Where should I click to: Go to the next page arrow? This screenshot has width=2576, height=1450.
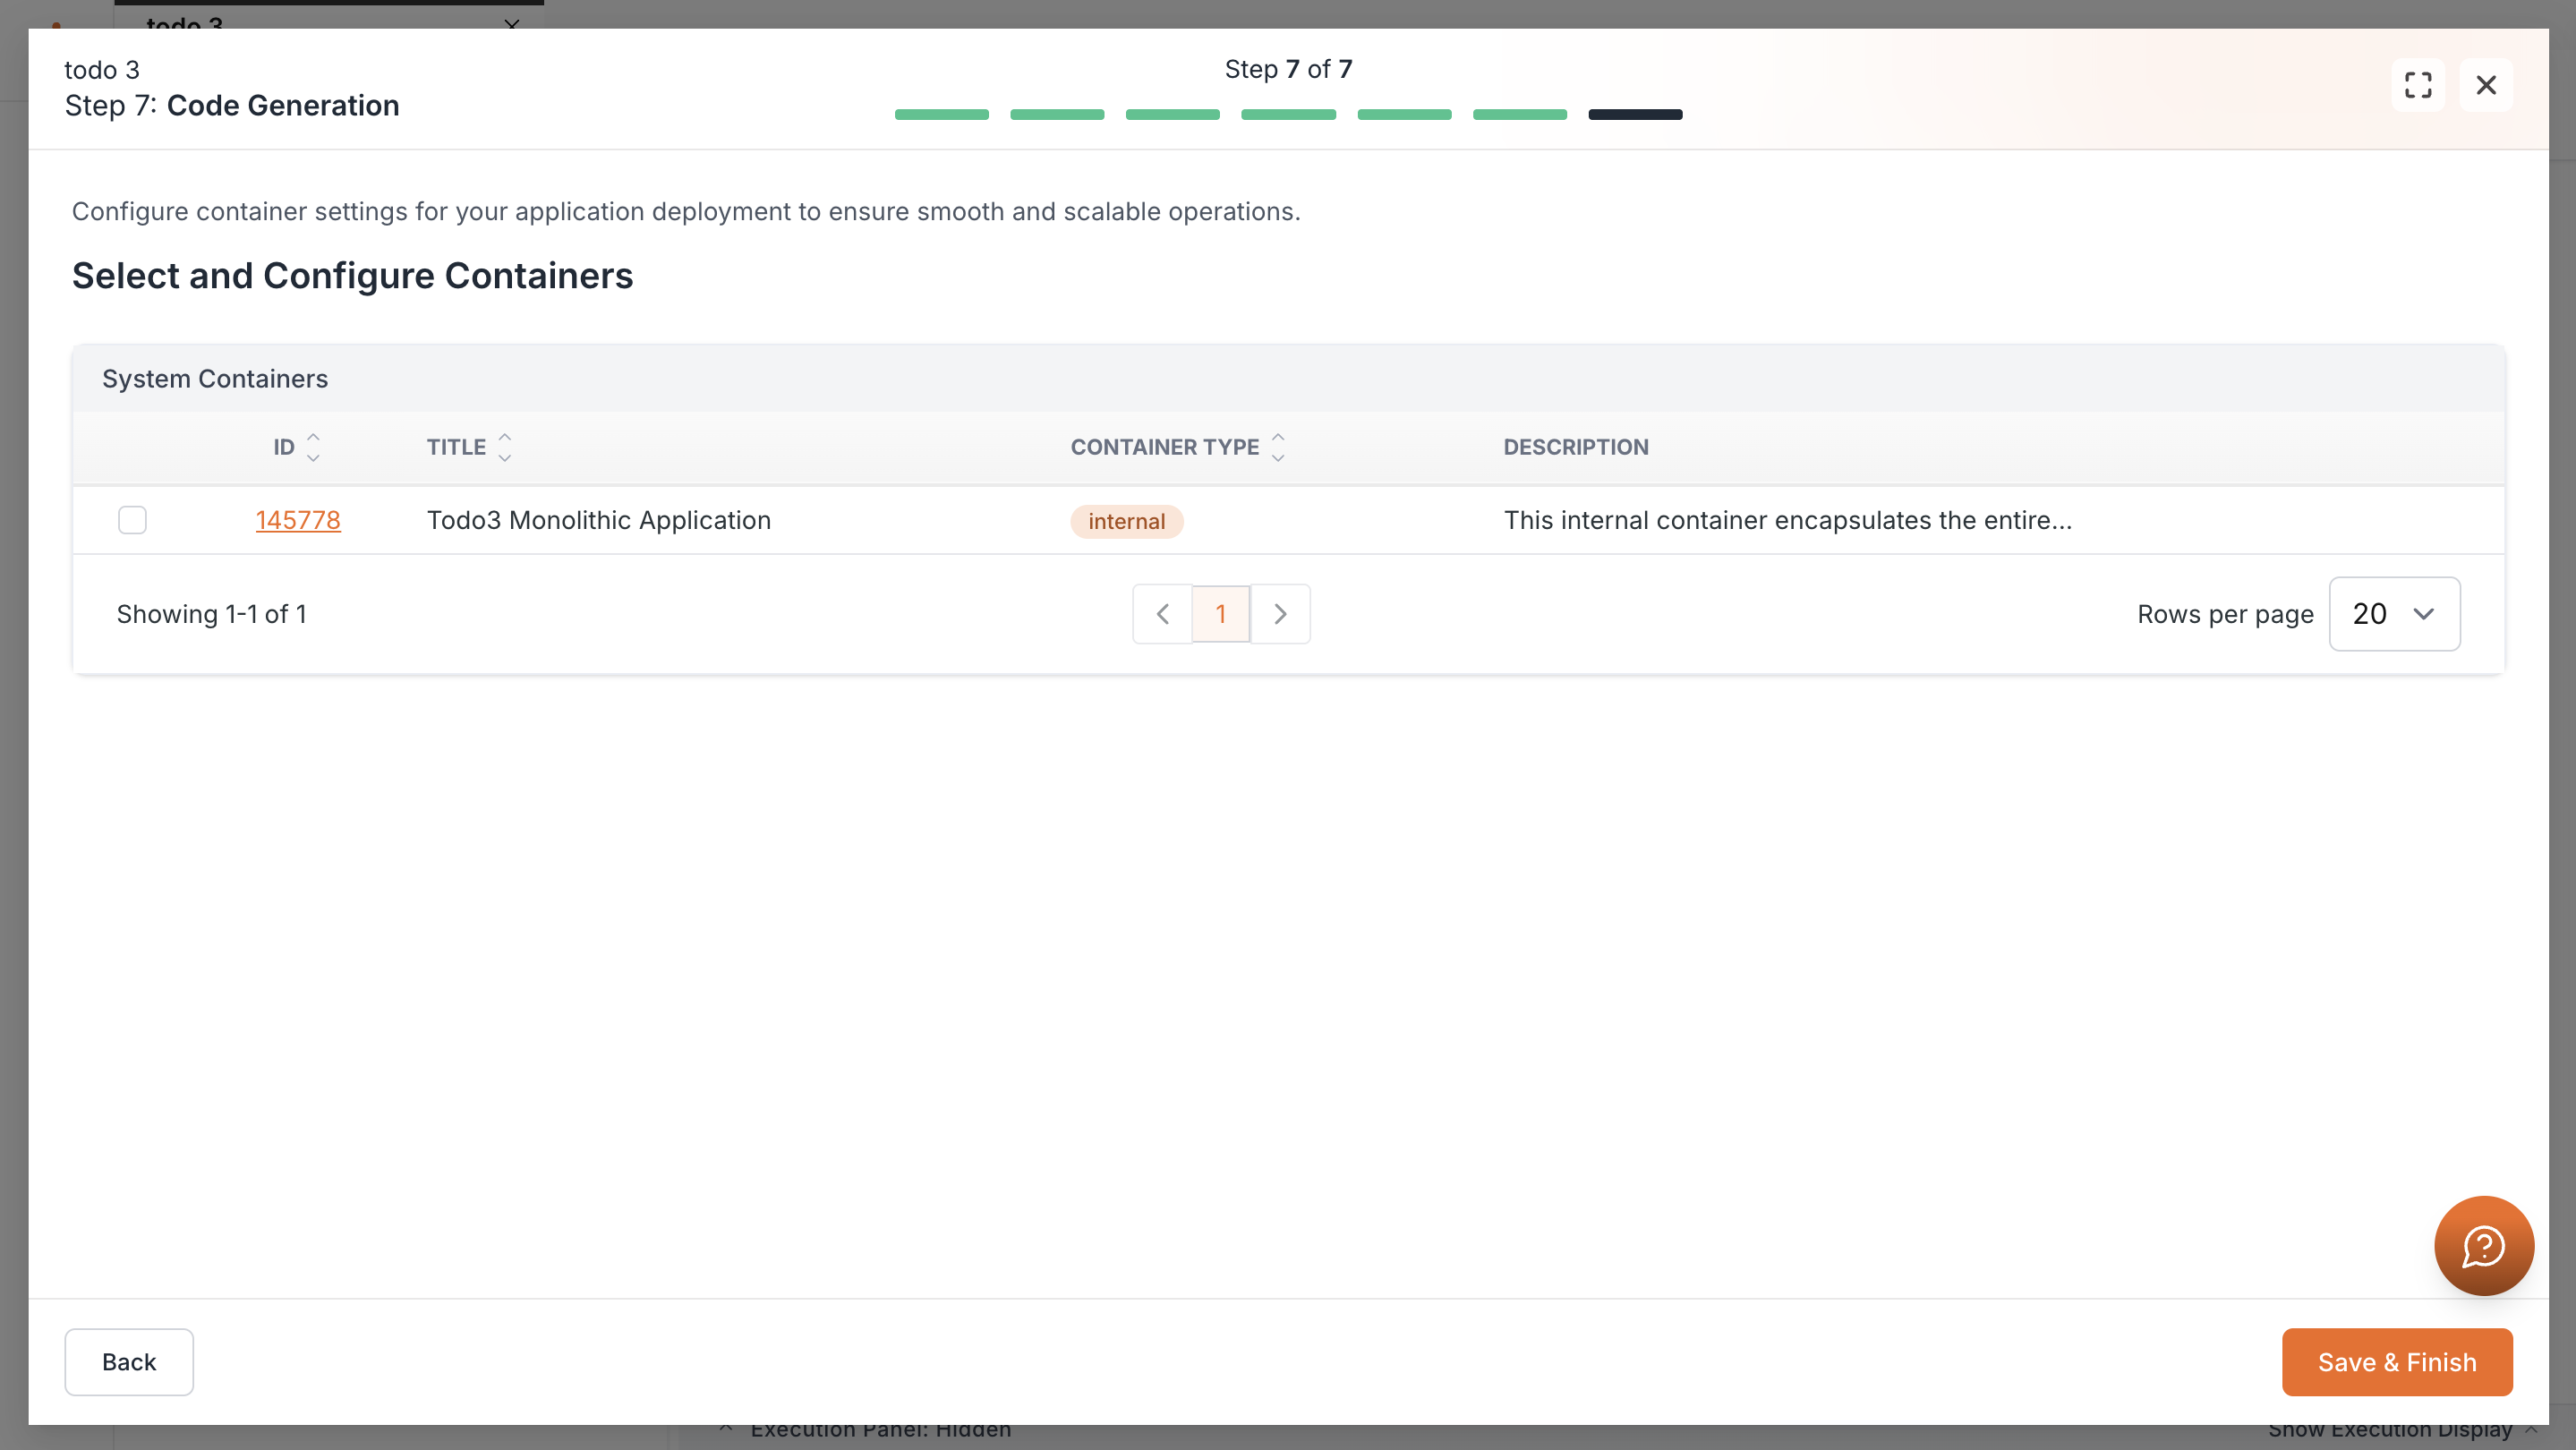point(1280,614)
